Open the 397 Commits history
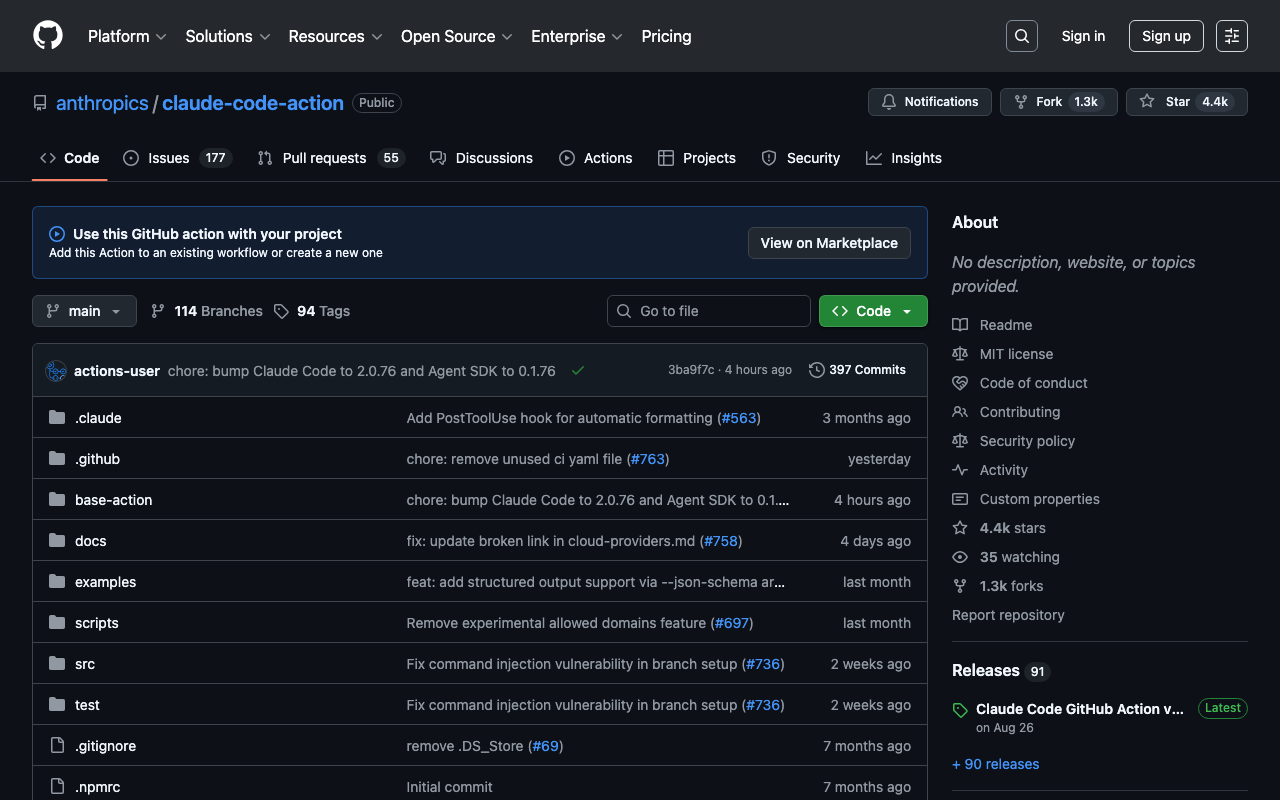The image size is (1280, 800). click(857, 370)
